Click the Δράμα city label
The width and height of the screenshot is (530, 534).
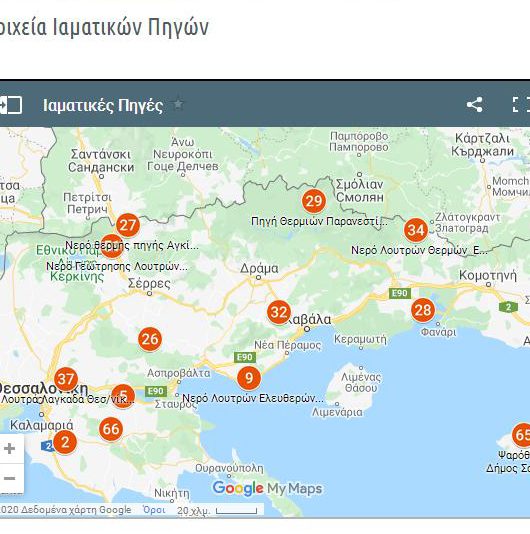pyautogui.click(x=259, y=268)
